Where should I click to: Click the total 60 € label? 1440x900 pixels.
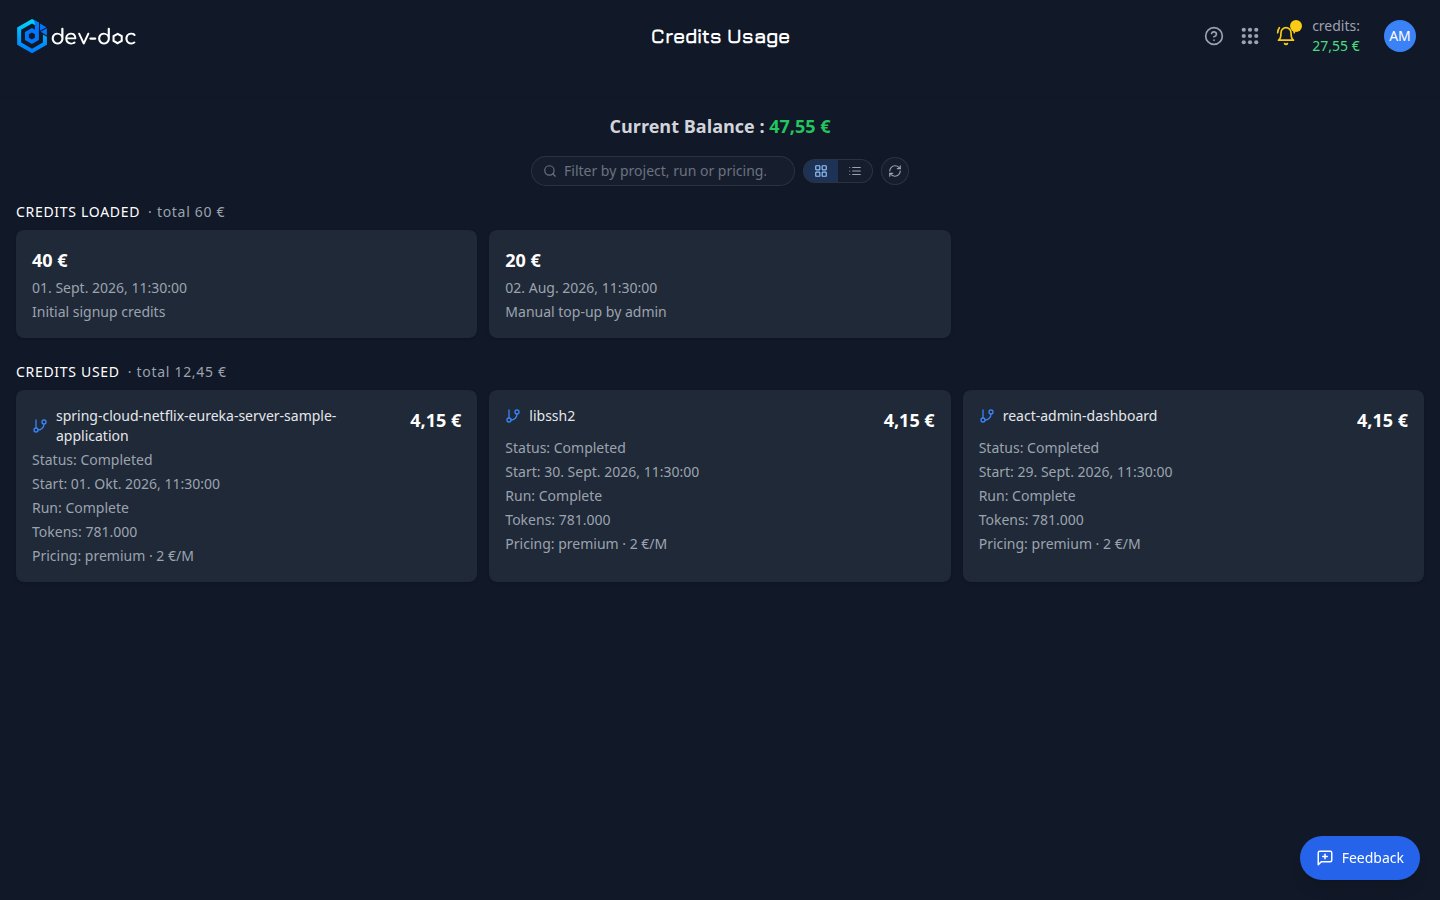tap(191, 212)
